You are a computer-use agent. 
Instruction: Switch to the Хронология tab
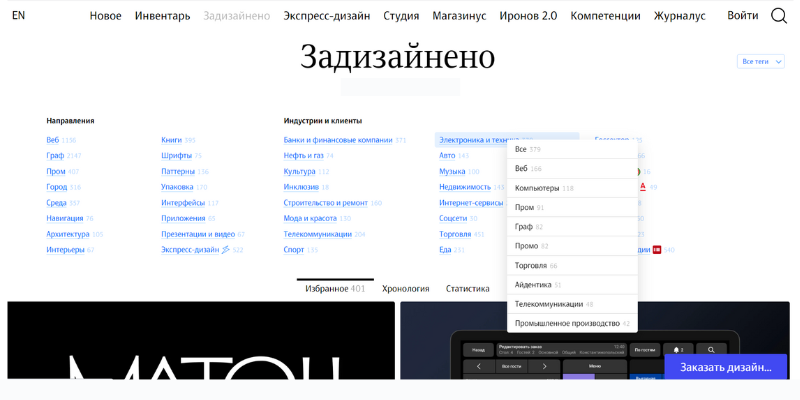[x=405, y=289]
